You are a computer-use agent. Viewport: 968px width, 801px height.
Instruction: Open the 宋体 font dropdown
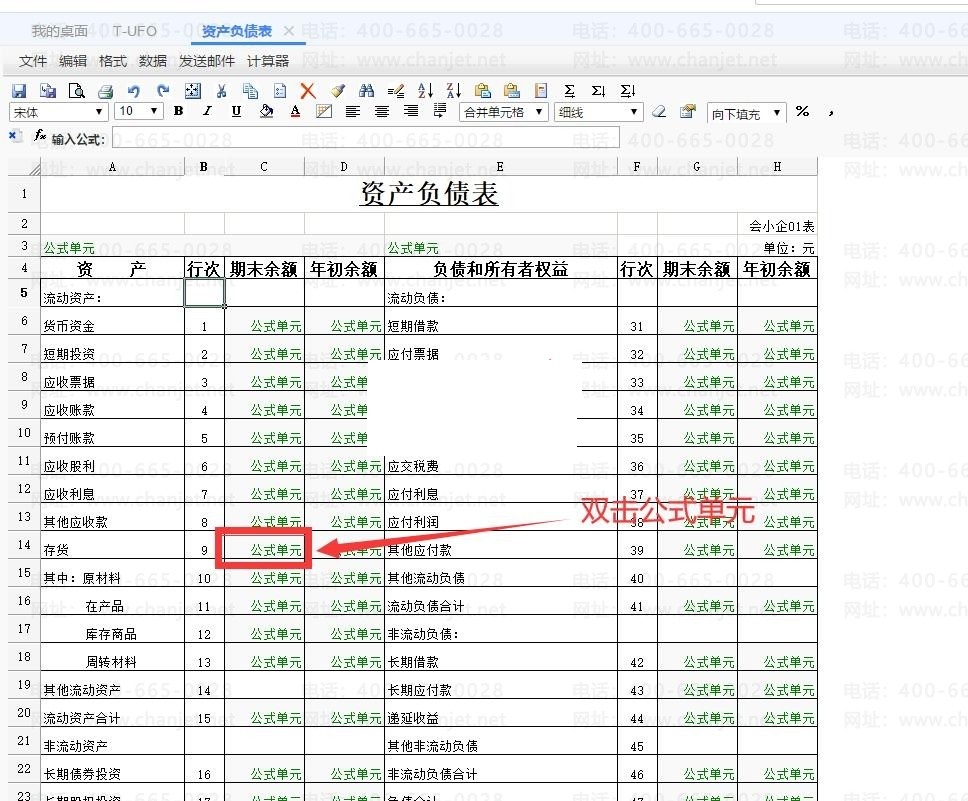click(x=59, y=112)
